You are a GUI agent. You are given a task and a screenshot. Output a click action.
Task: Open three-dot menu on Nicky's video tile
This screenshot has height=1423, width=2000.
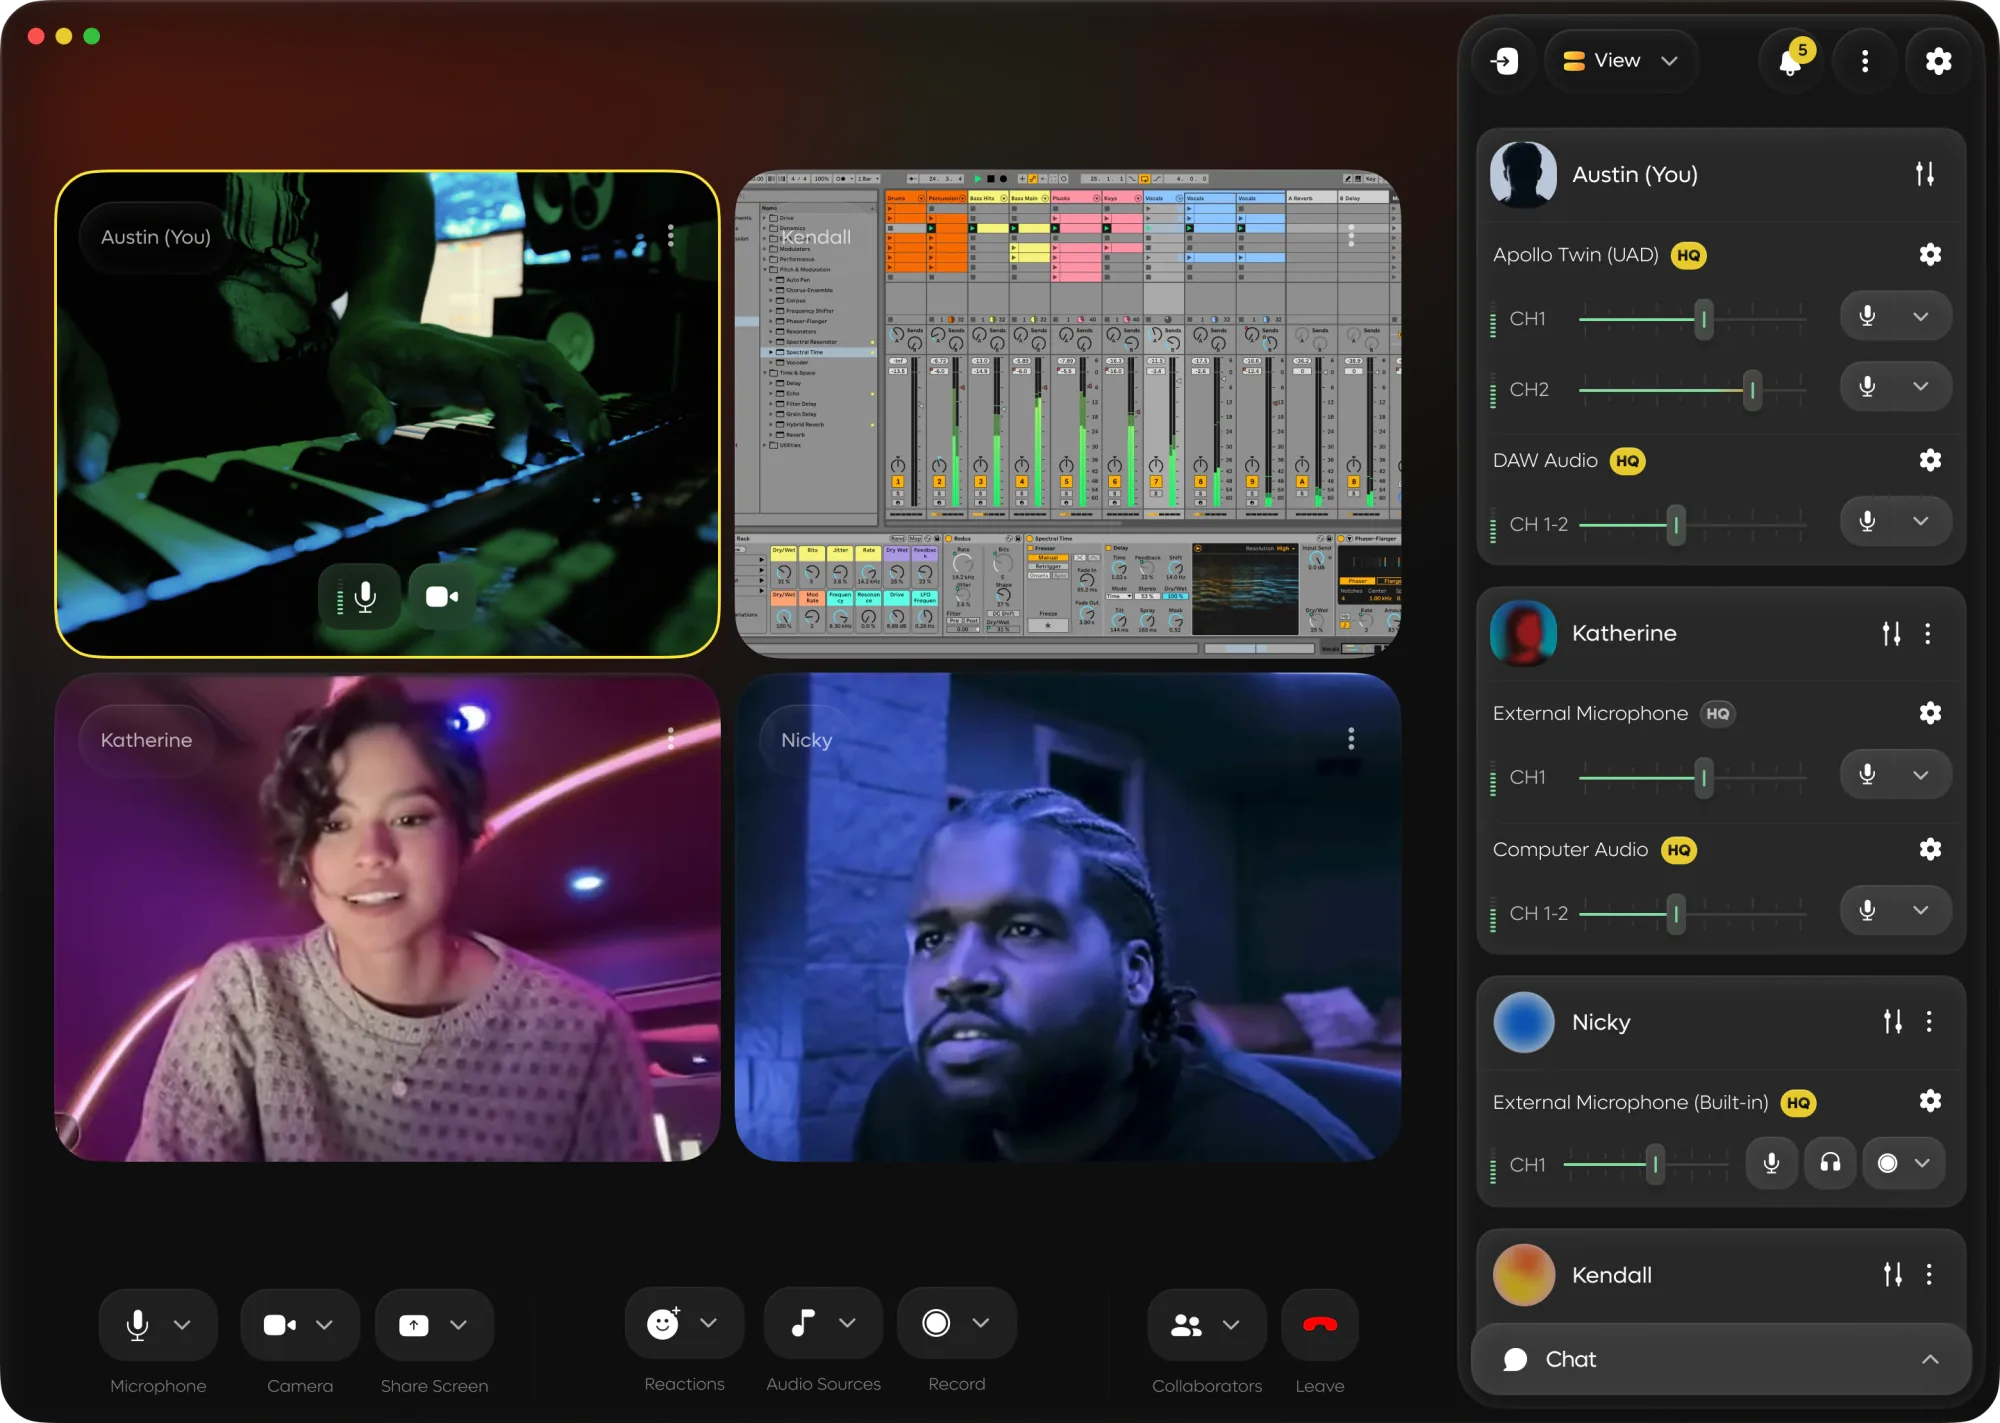click(1351, 739)
